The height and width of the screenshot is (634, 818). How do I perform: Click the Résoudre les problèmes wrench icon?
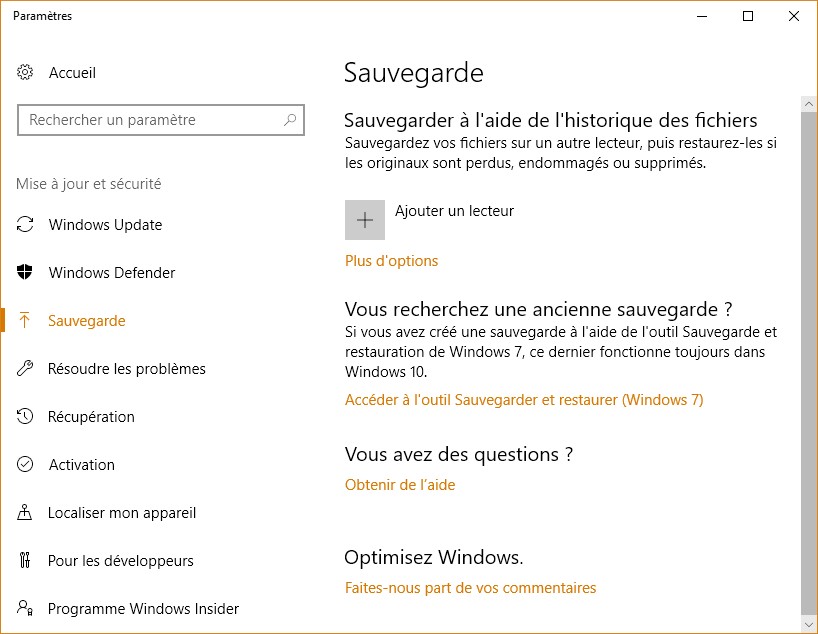pyautogui.click(x=26, y=369)
